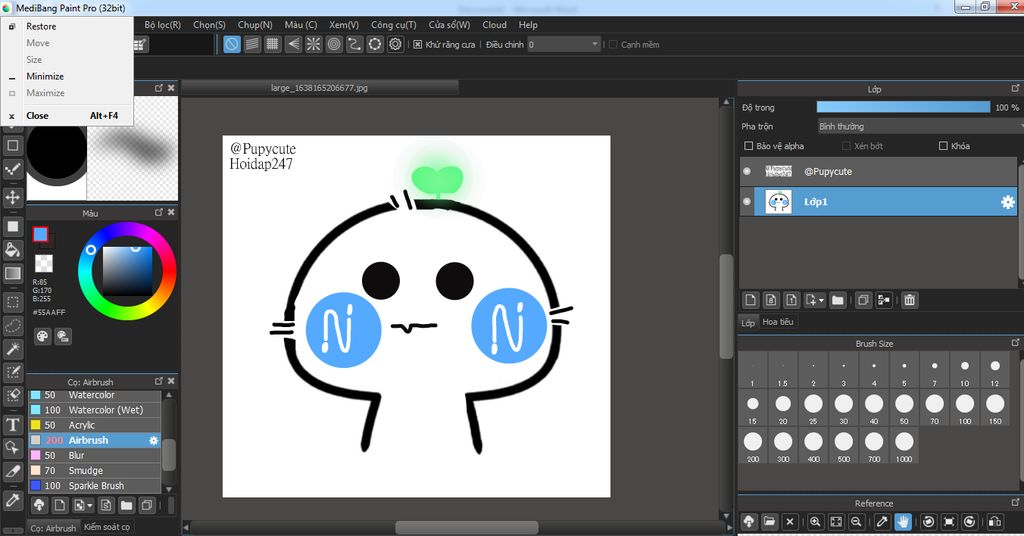Select the Gradient tool

pyautogui.click(x=12, y=273)
